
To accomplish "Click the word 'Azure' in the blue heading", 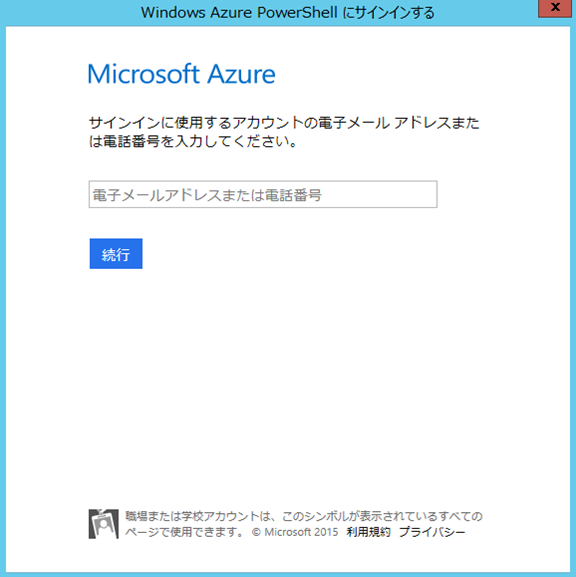I will pyautogui.click(x=241, y=74).
